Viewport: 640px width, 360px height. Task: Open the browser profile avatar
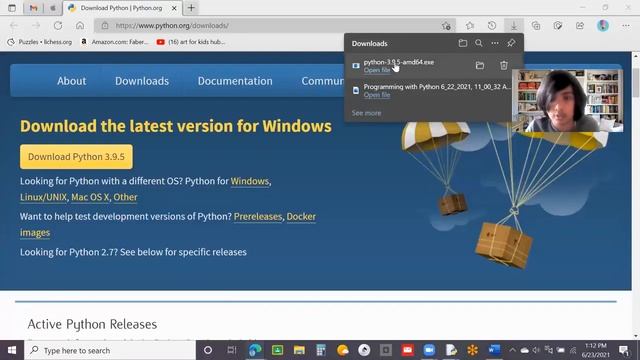tap(603, 26)
